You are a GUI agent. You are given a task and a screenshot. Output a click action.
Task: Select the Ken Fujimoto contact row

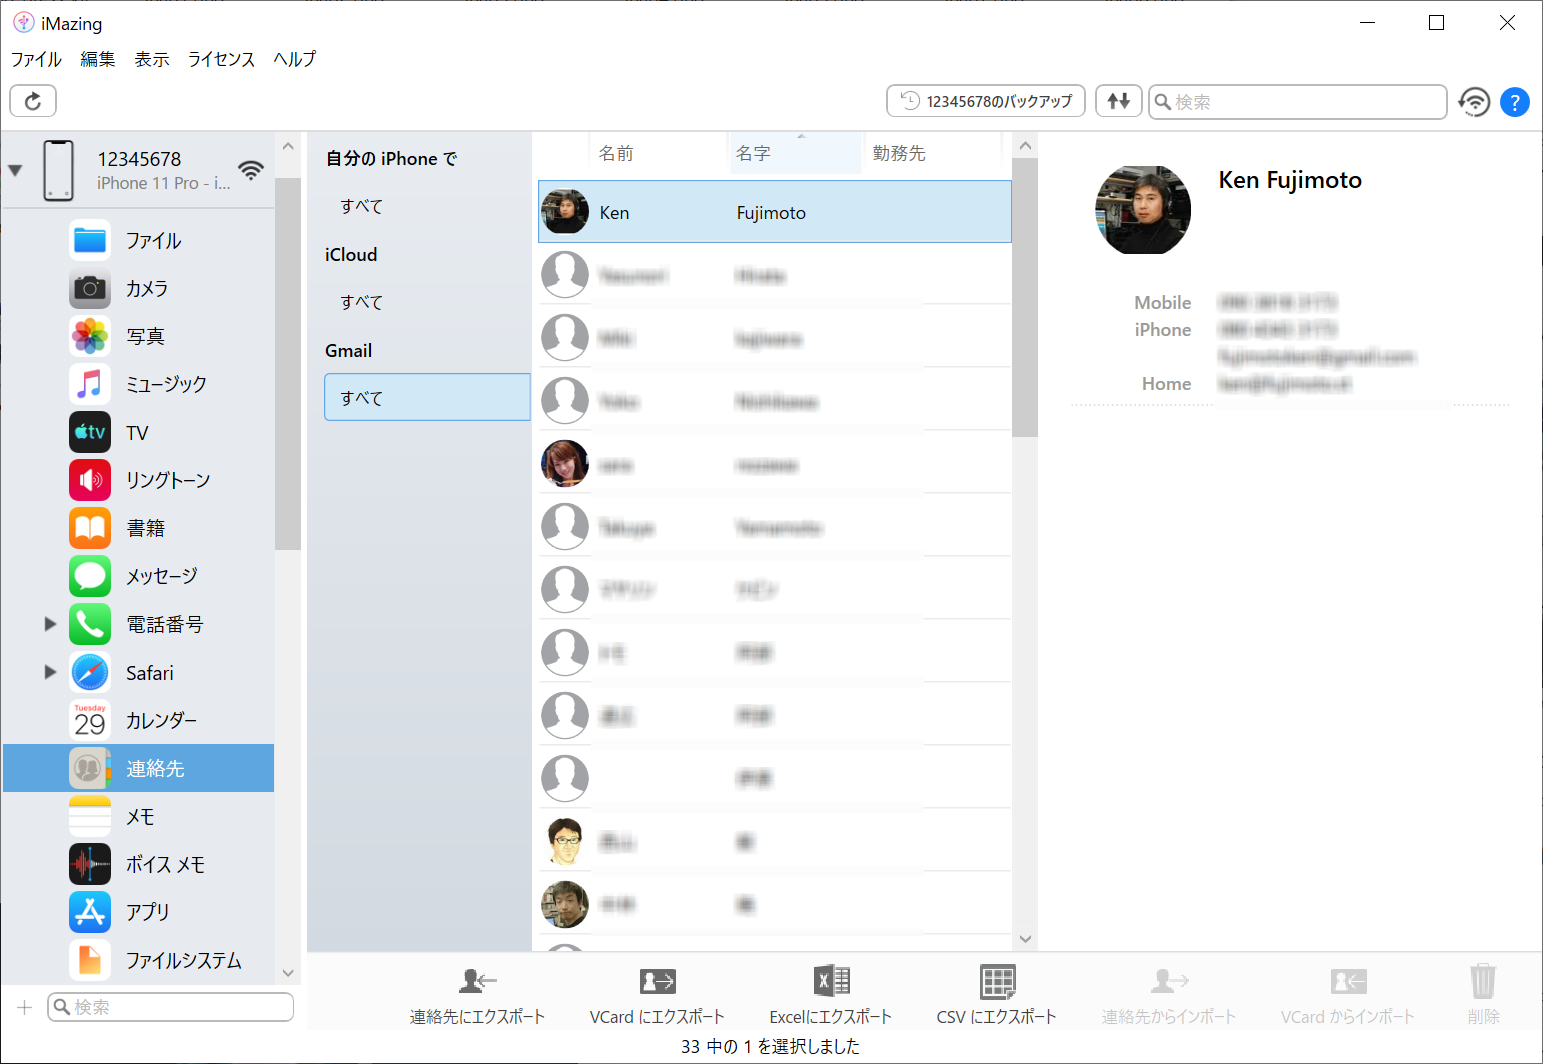pyautogui.click(x=775, y=212)
